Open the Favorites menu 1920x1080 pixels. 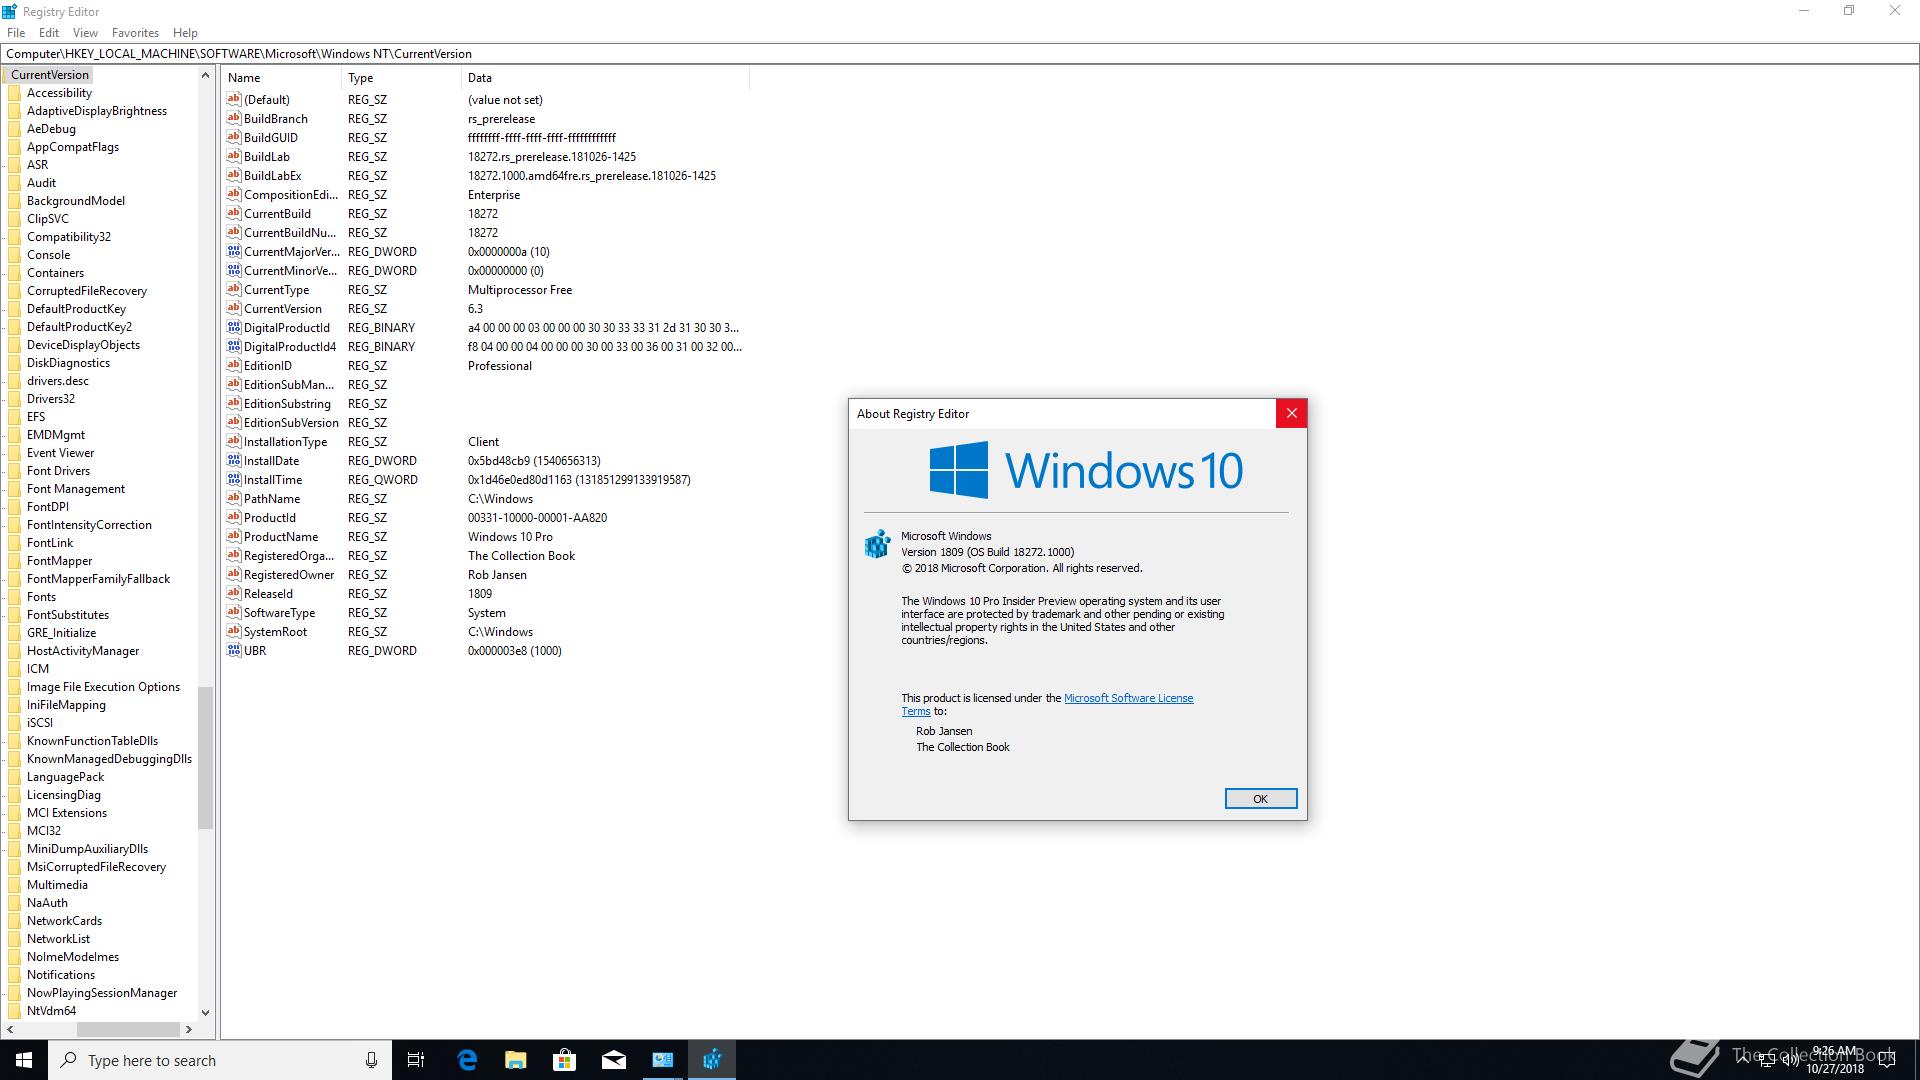point(135,33)
